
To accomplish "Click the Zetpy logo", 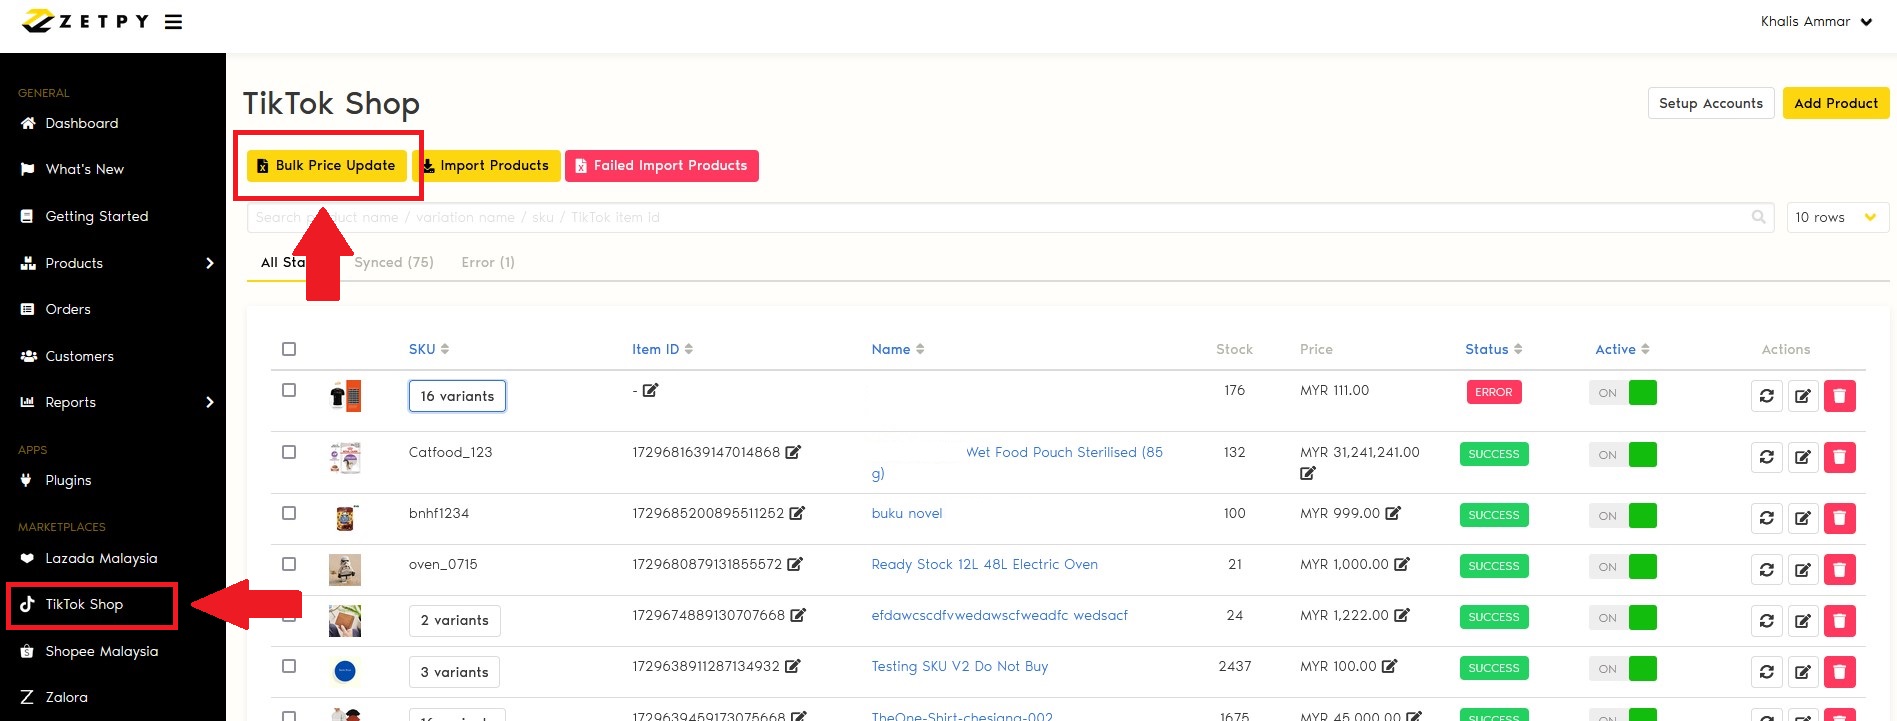I will pos(85,21).
